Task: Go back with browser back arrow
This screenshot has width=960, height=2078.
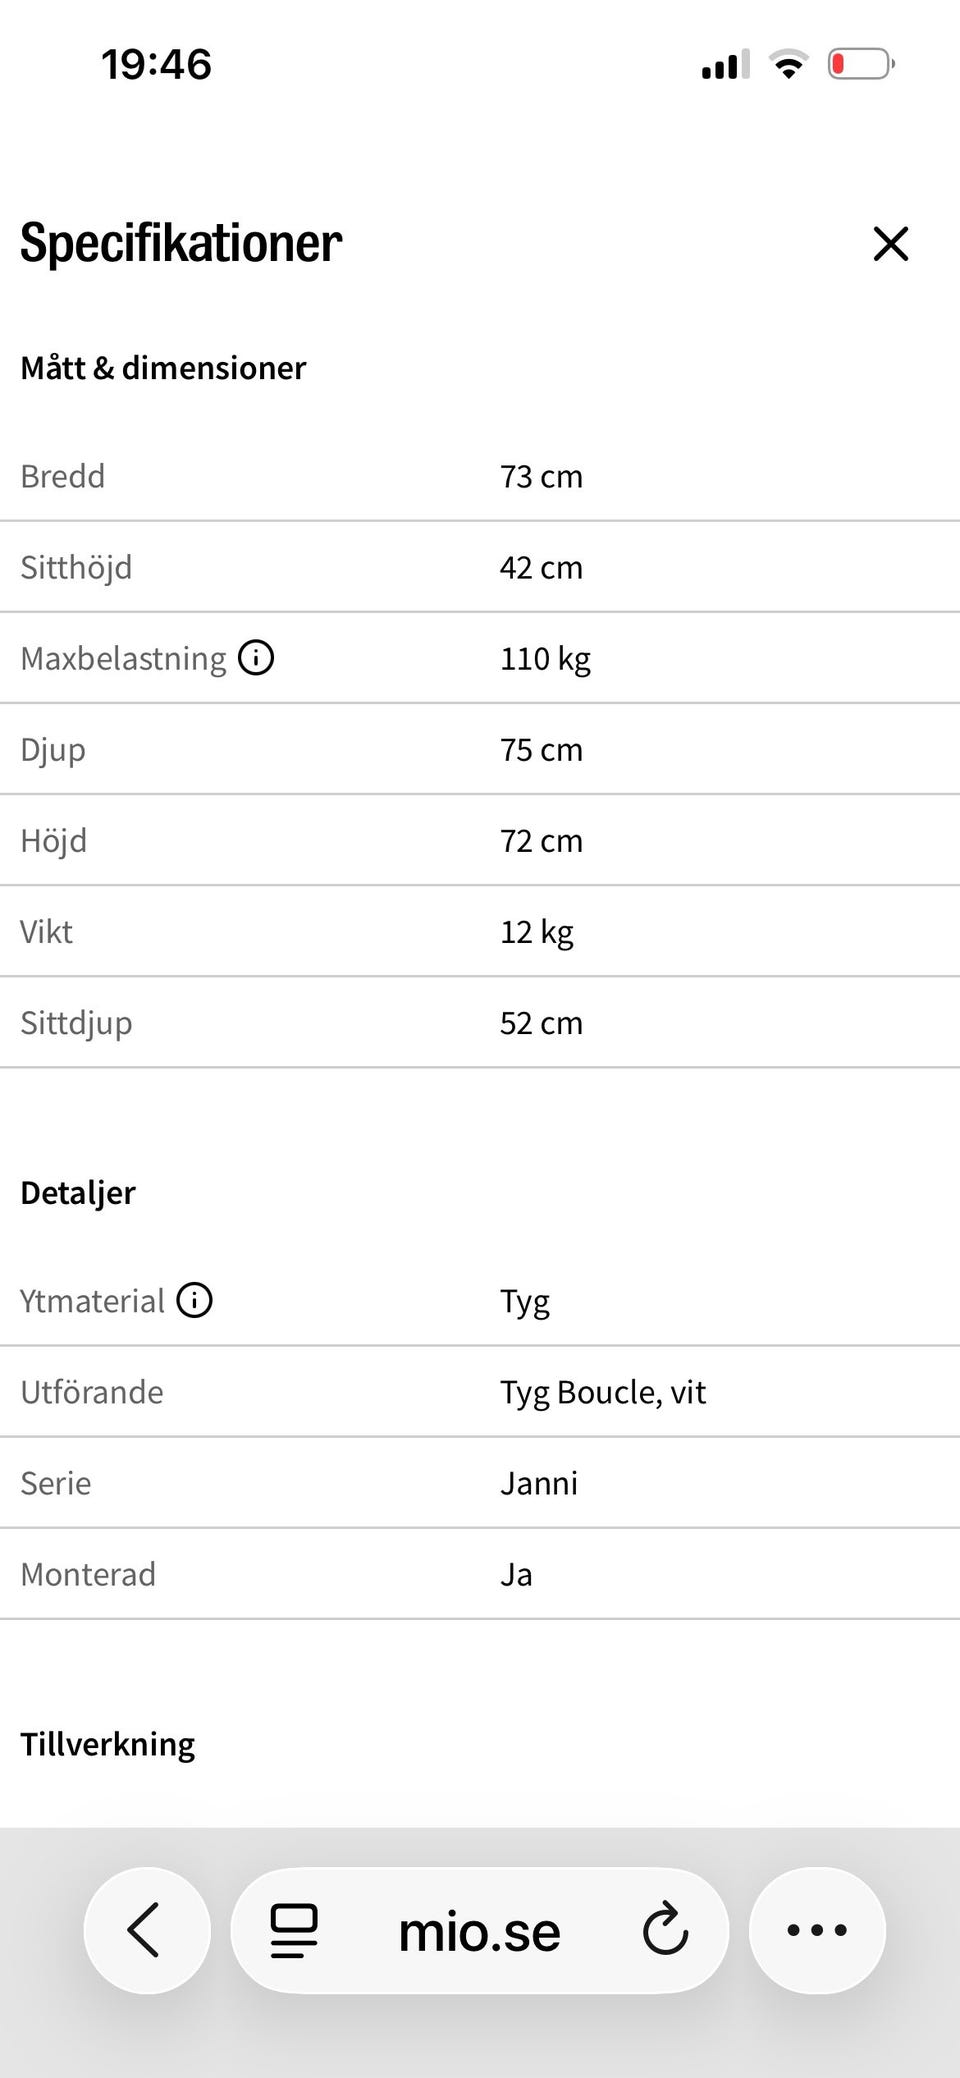Action: click(146, 1930)
